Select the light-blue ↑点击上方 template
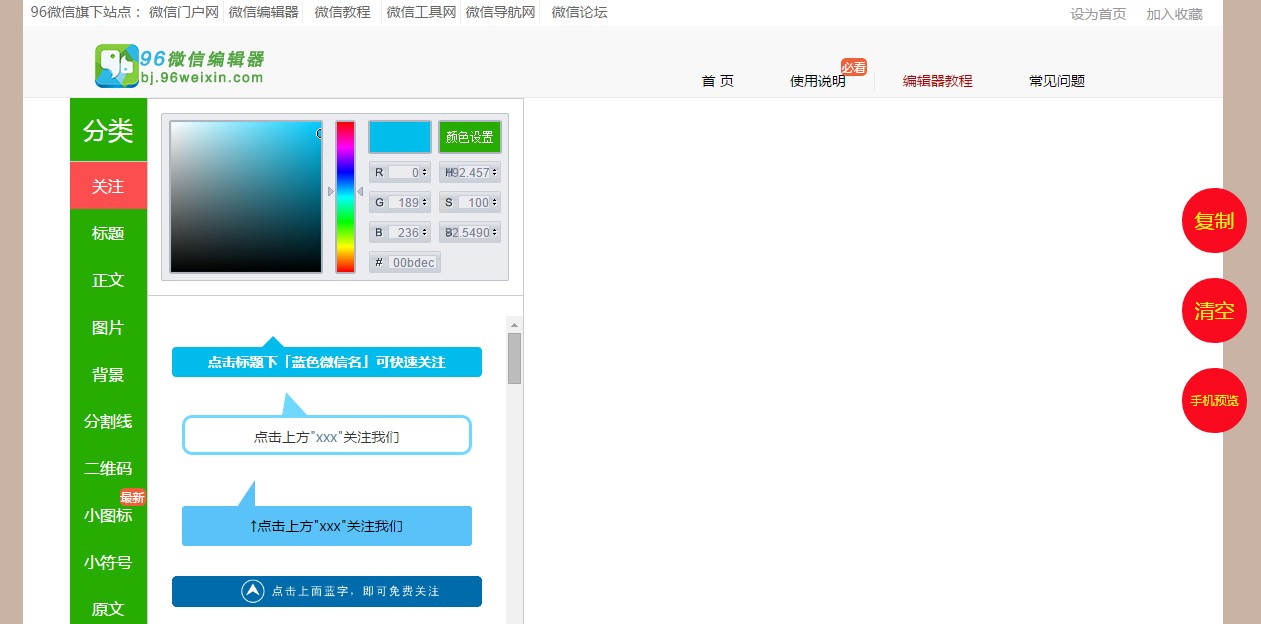Viewport: 1261px width, 624px height. (x=326, y=526)
